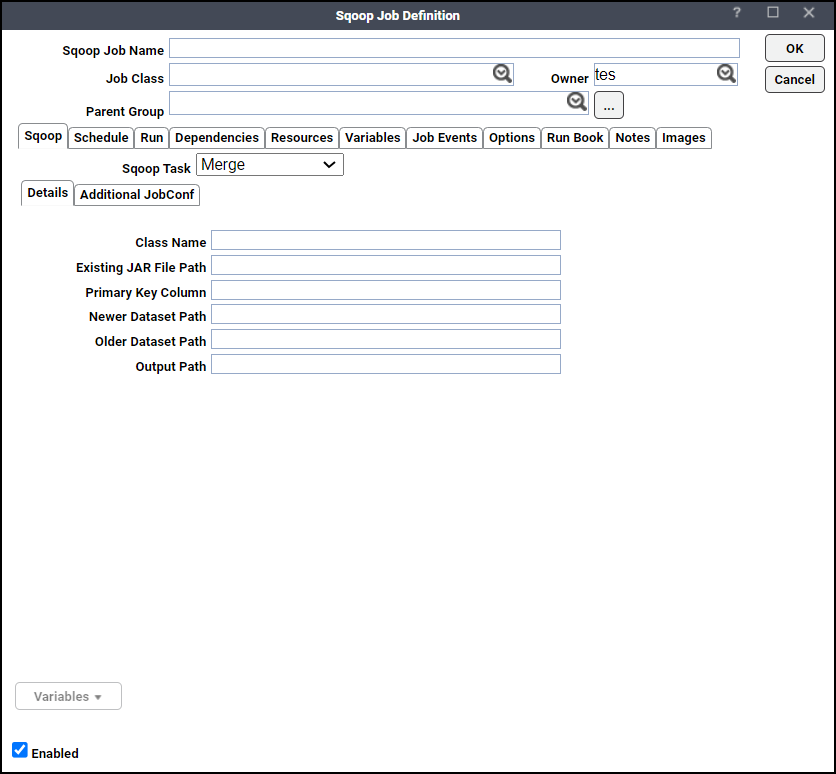The height and width of the screenshot is (774, 836).
Task: Focus the Output Path field
Action: (x=386, y=364)
